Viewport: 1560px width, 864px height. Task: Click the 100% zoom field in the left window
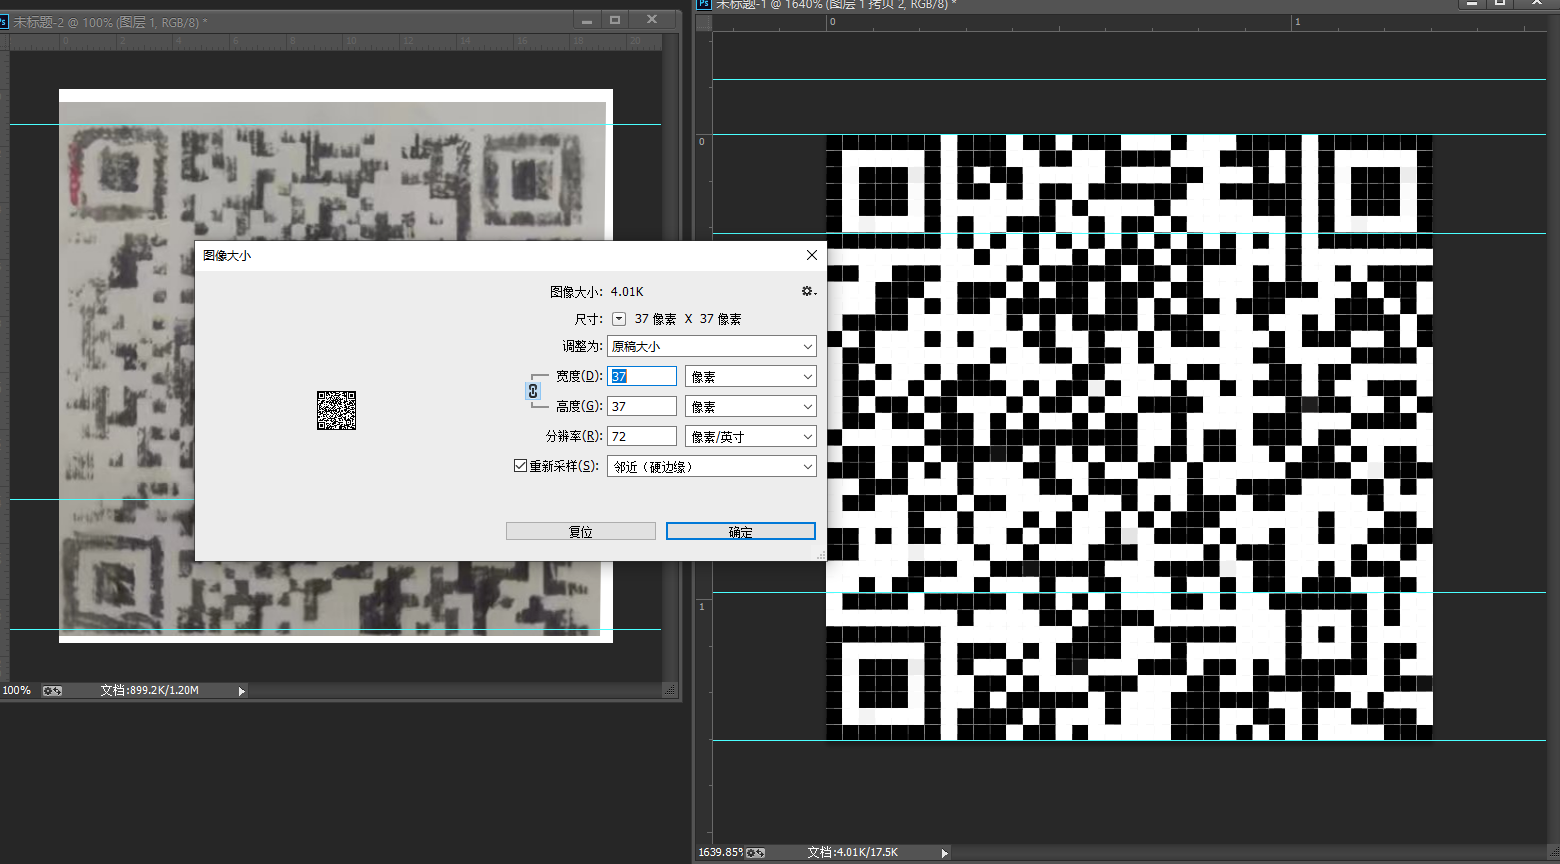pos(17,690)
